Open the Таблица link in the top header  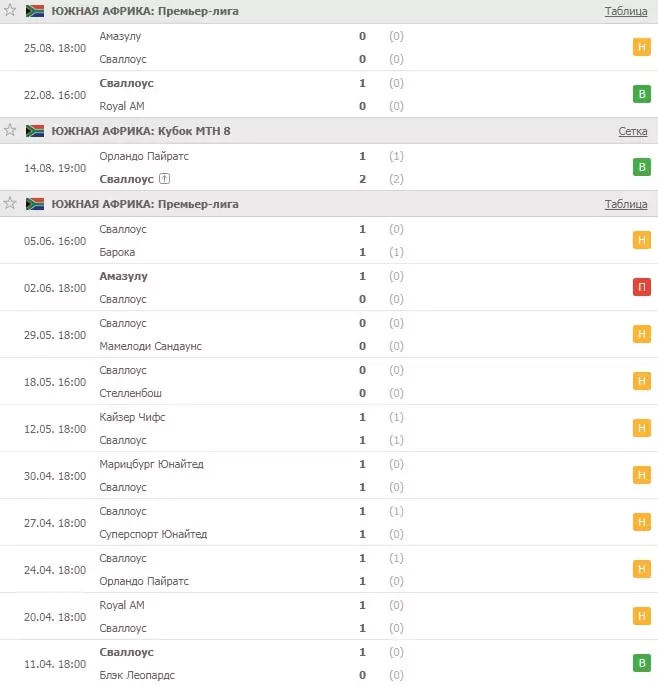tap(626, 11)
